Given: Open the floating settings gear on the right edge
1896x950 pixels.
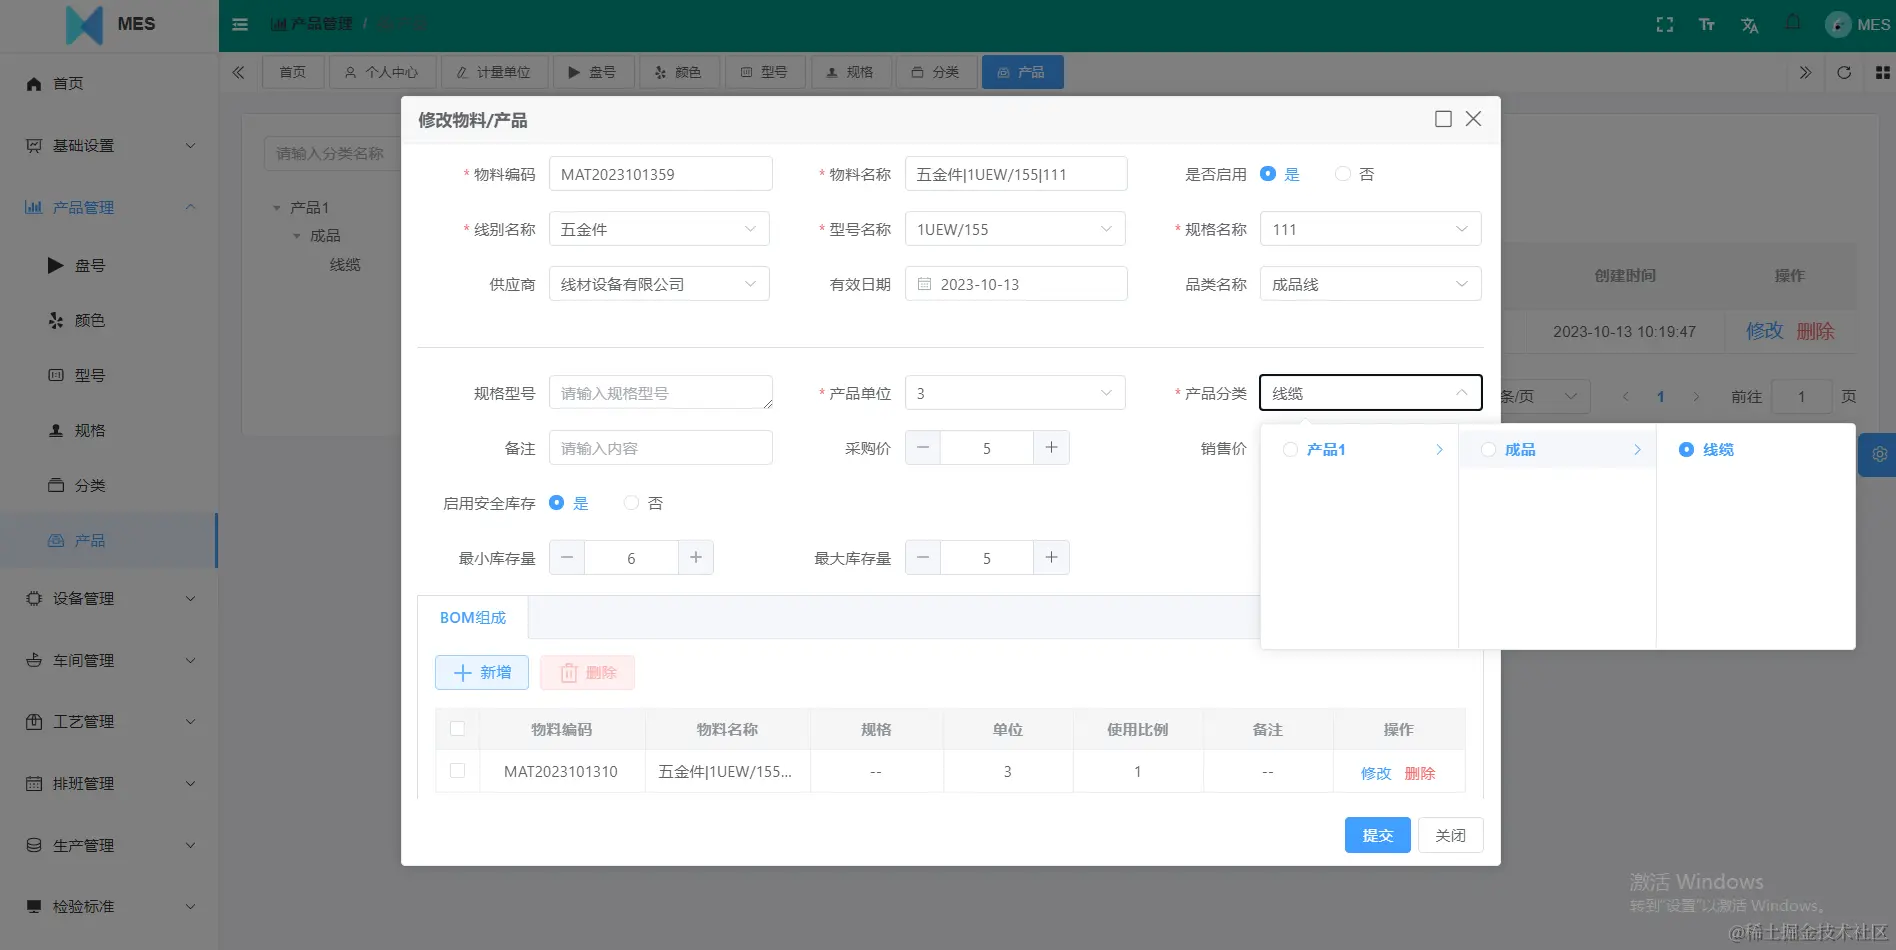Looking at the screenshot, I should coord(1879,454).
